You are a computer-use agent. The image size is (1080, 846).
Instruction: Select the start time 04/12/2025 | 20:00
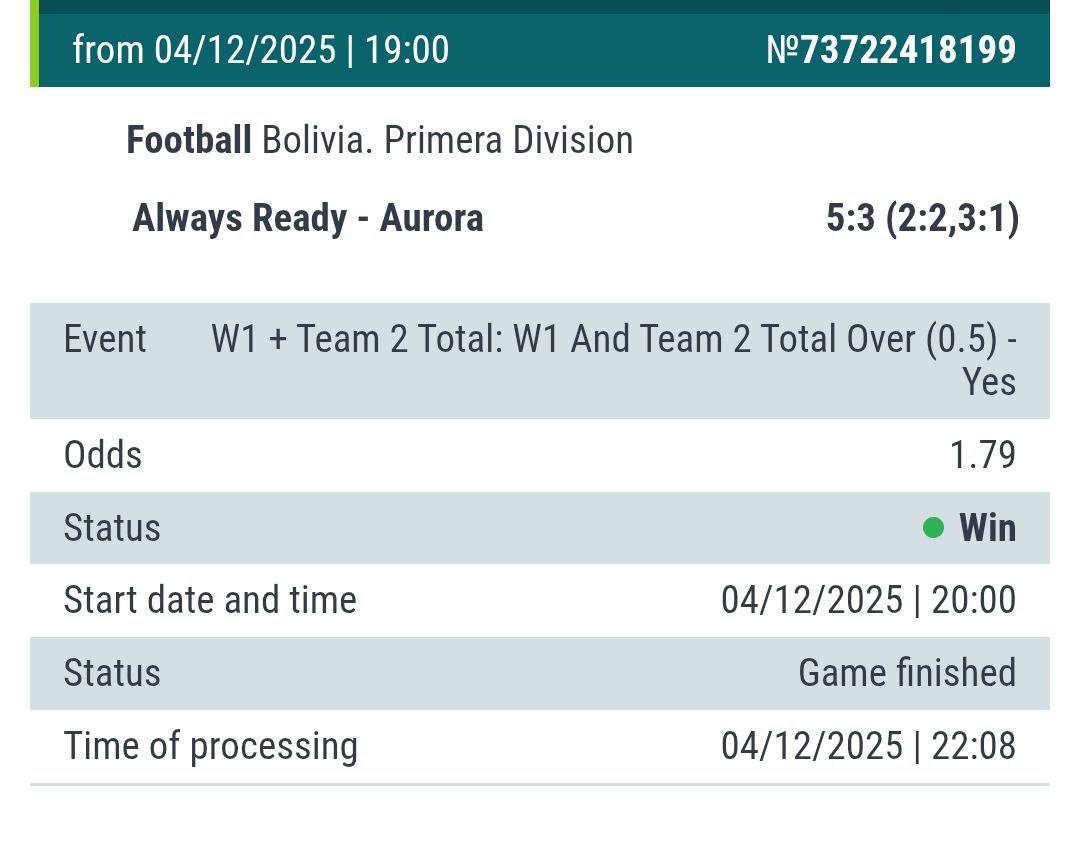tap(868, 600)
